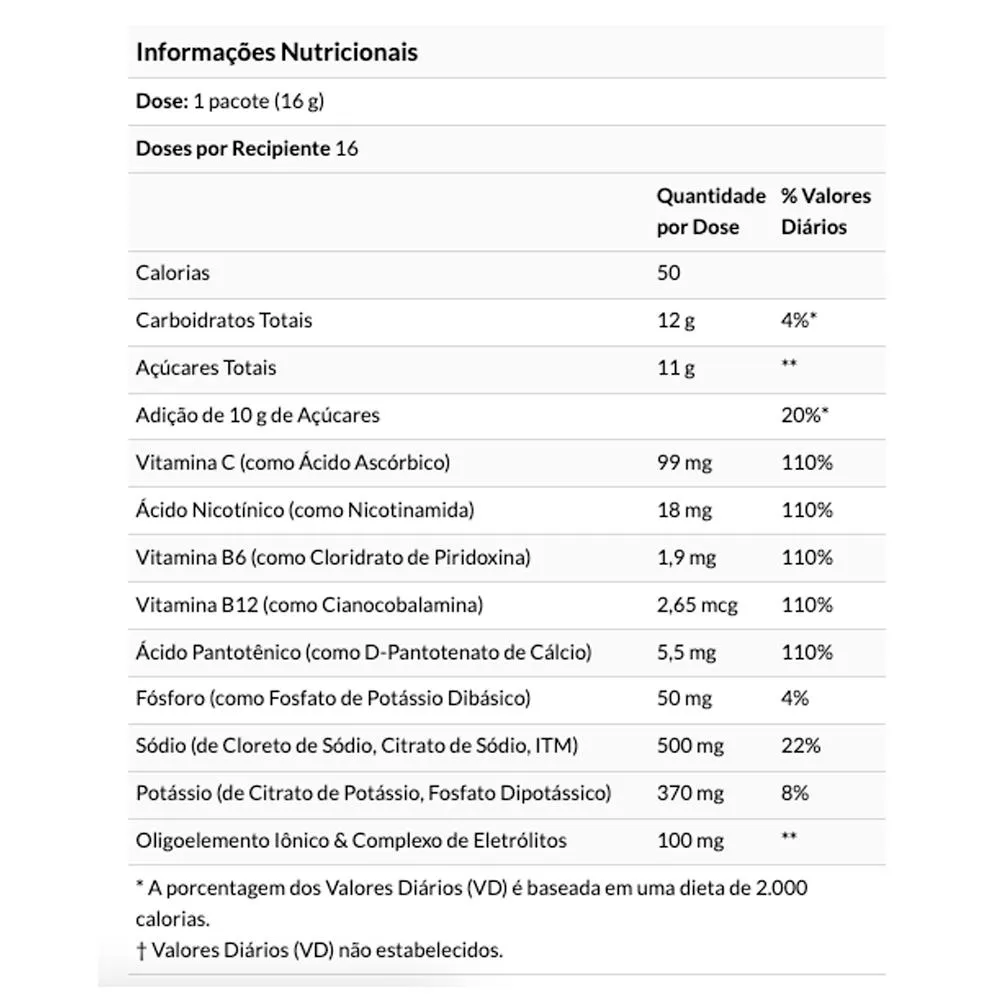Click the Potássio row label

point(373,793)
